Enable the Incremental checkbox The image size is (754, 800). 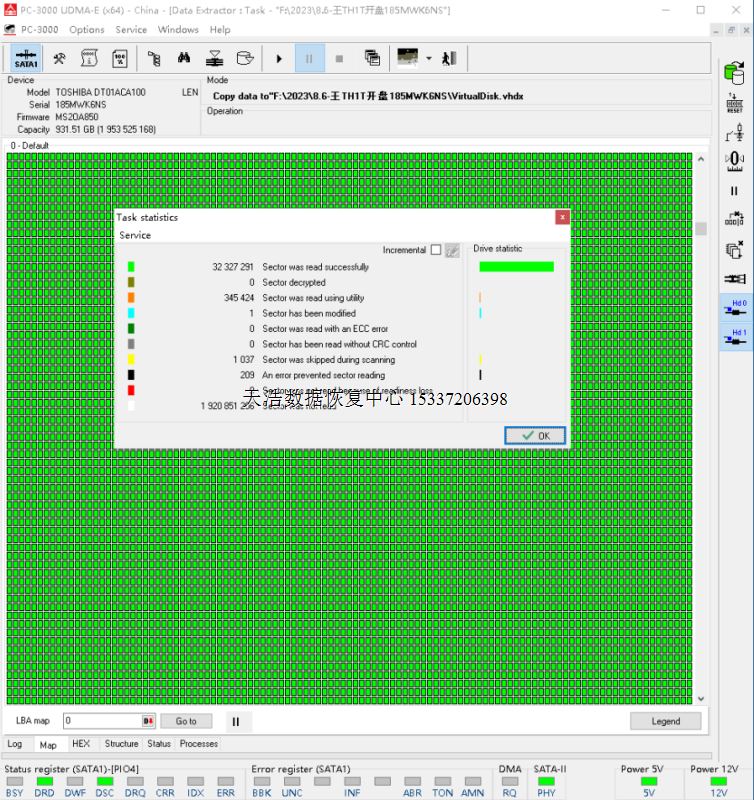click(x=436, y=250)
